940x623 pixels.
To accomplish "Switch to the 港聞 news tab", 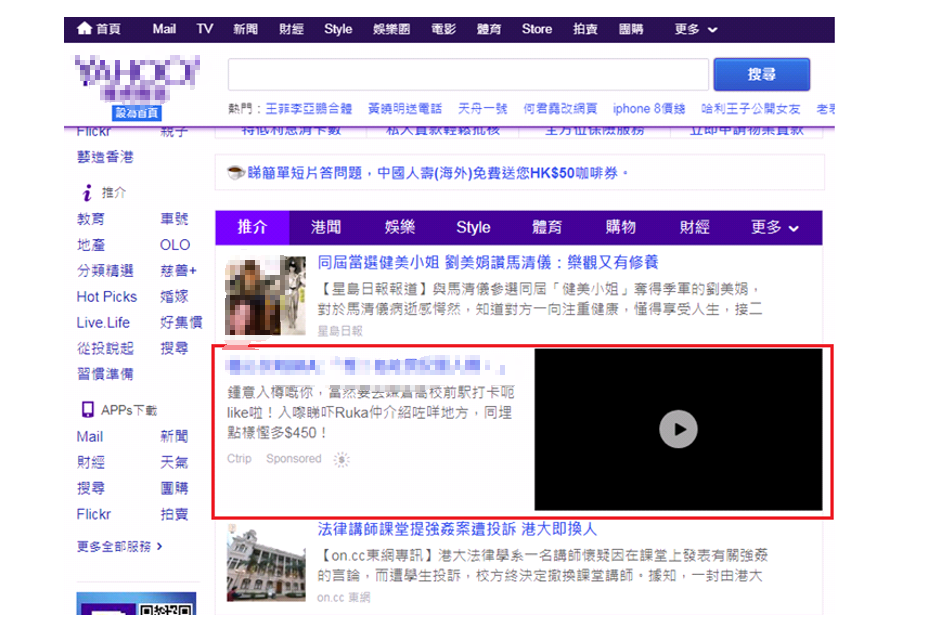I will [x=326, y=227].
